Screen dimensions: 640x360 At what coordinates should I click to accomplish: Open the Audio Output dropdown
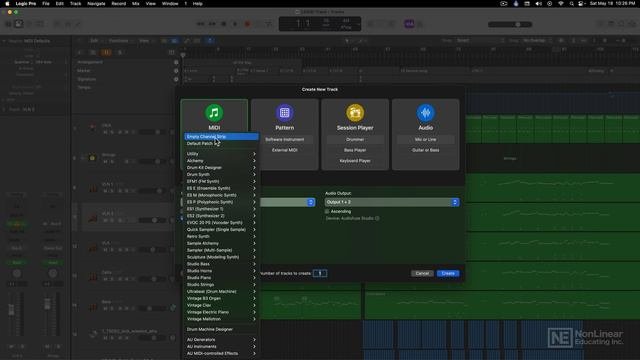pos(392,202)
